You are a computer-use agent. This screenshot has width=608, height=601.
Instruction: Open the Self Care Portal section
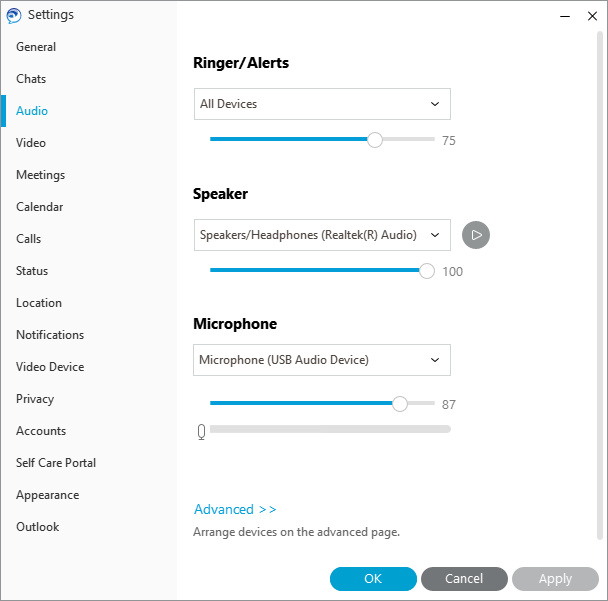click(x=56, y=463)
